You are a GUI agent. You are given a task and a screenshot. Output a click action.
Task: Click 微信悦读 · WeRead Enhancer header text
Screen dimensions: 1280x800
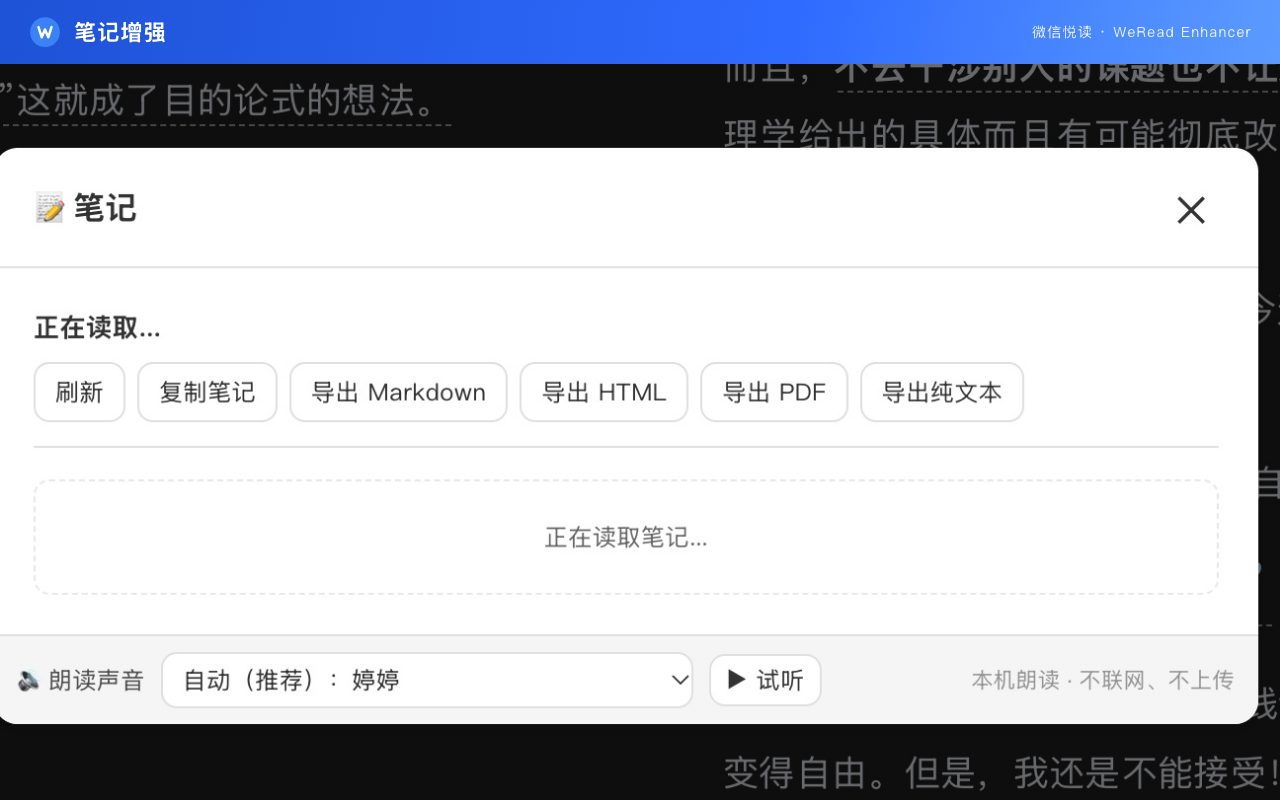click(1141, 32)
